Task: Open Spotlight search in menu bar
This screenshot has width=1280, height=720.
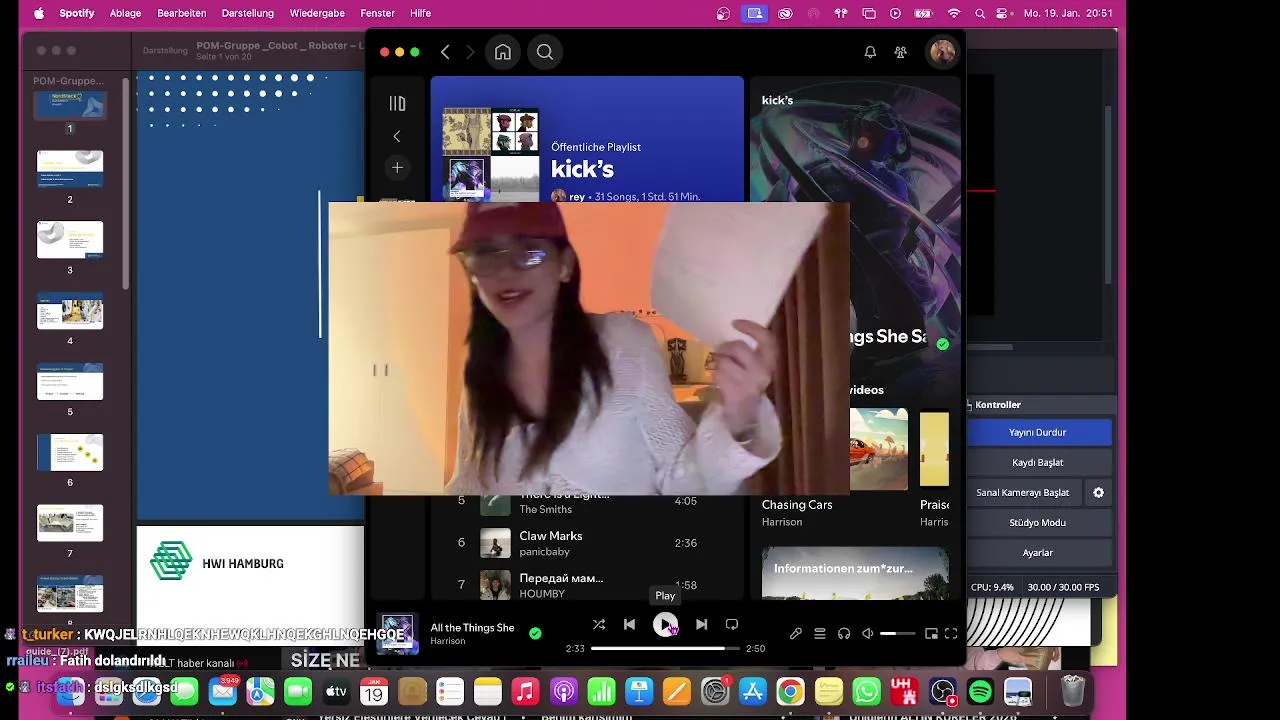Action: tap(980, 13)
